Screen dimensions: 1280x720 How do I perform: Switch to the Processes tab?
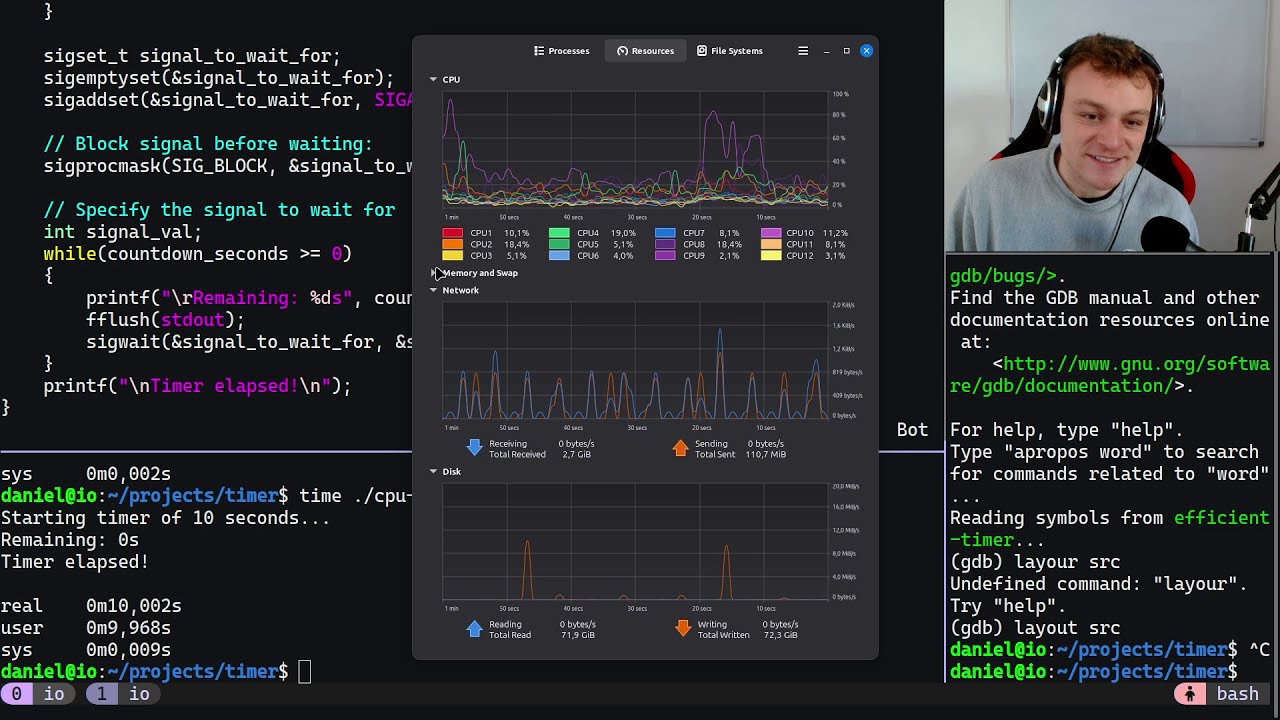pyautogui.click(x=561, y=51)
